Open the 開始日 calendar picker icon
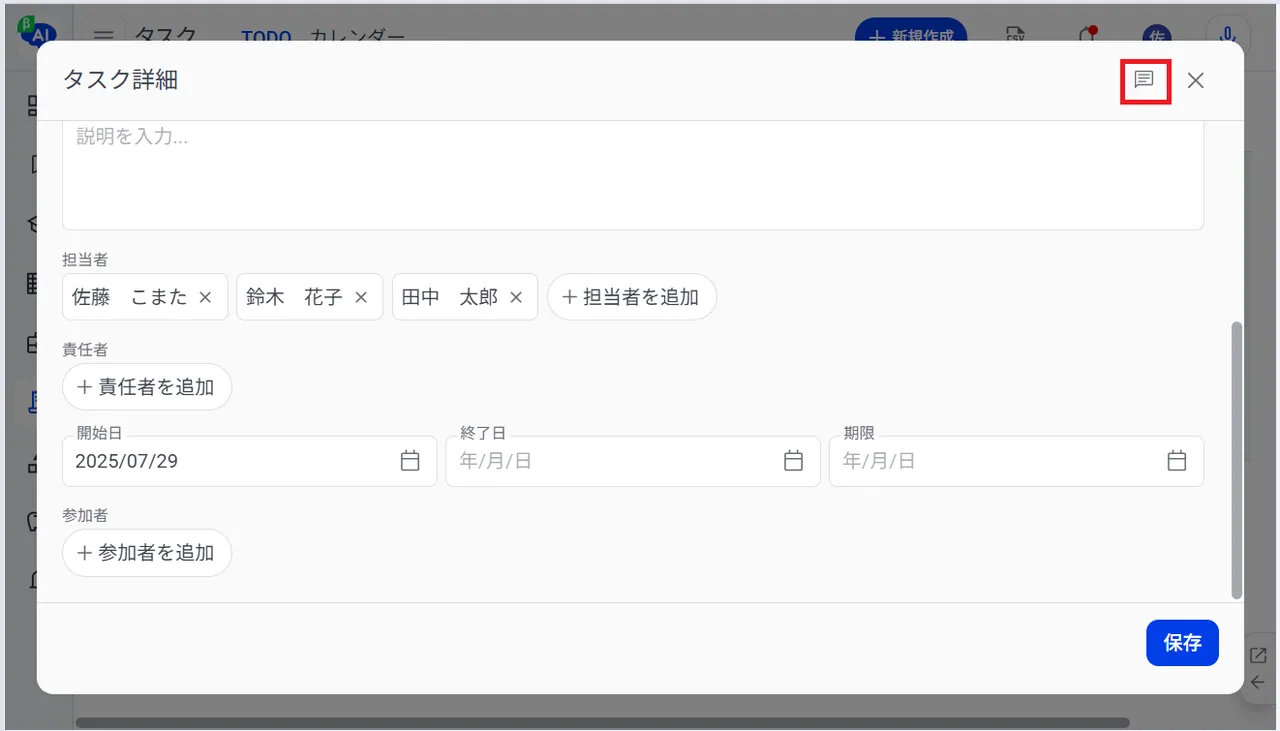 (x=410, y=461)
